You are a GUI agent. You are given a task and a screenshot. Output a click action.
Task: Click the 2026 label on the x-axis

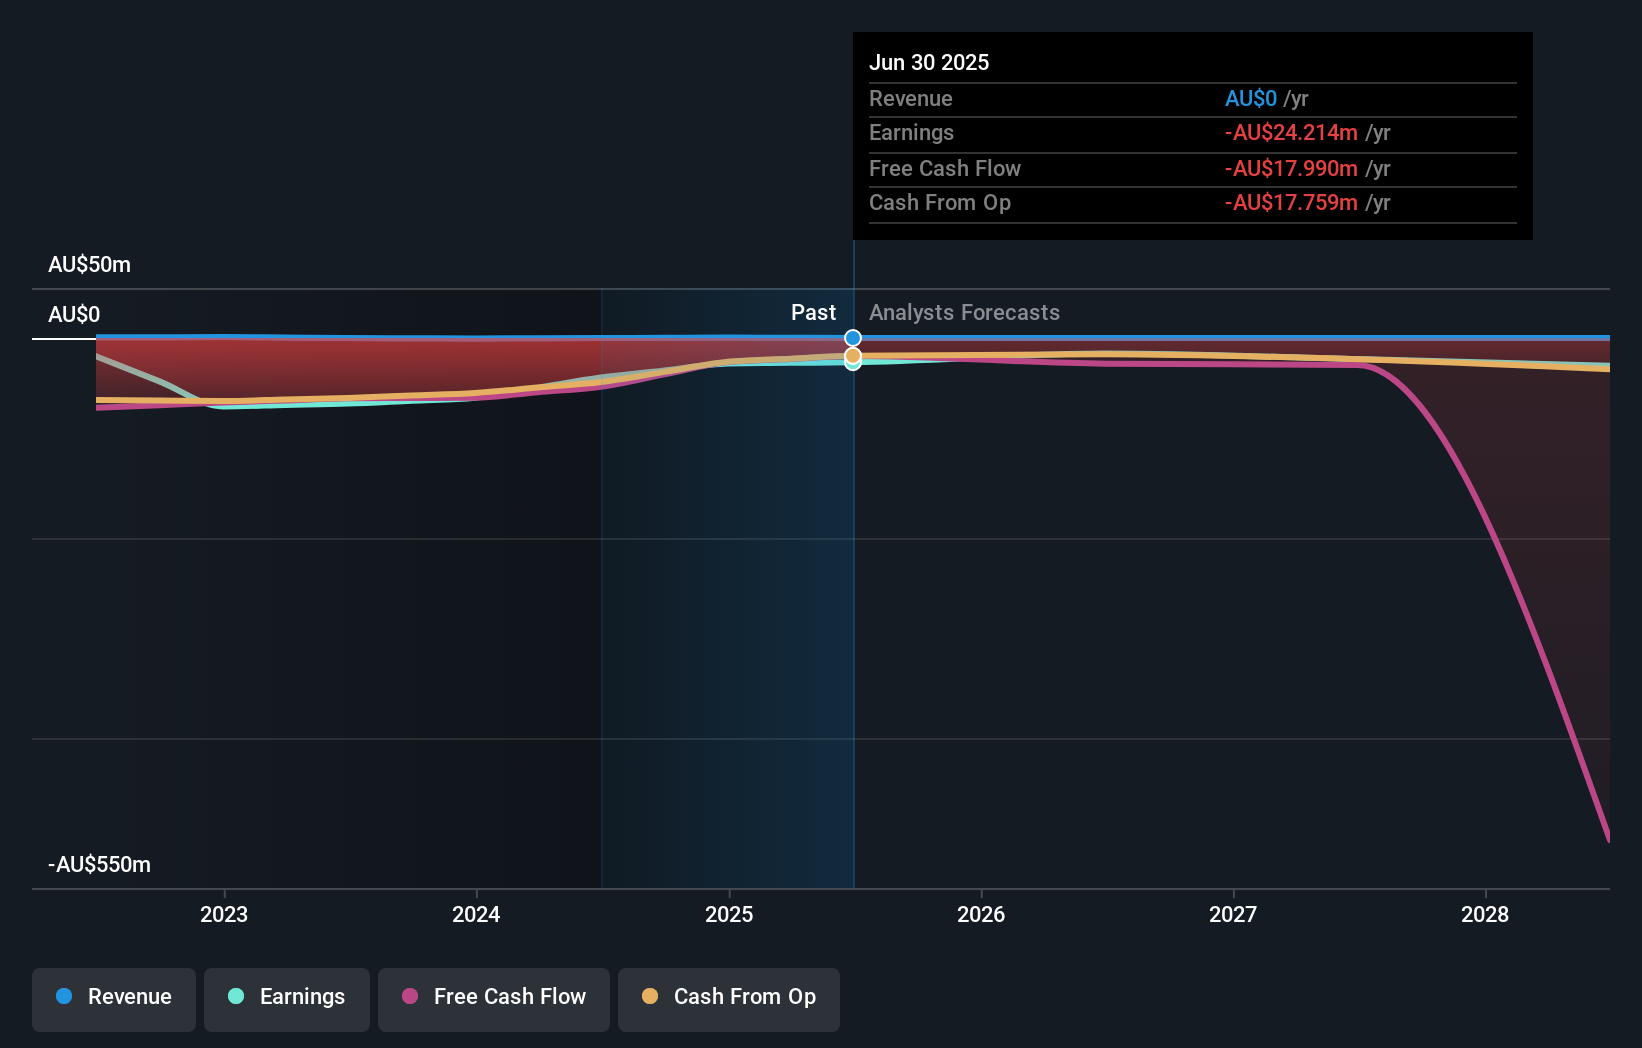coord(982,913)
